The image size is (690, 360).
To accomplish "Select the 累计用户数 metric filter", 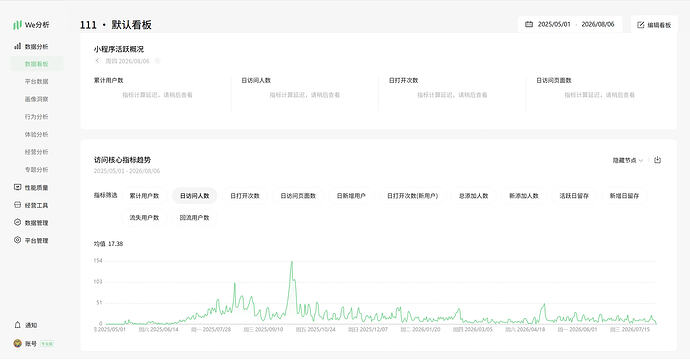I will pyautogui.click(x=144, y=195).
